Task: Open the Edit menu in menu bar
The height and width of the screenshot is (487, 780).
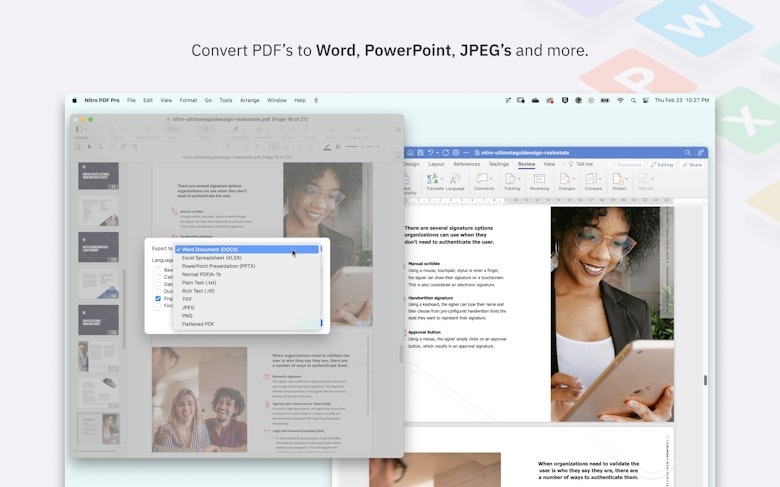Action: 148,100
